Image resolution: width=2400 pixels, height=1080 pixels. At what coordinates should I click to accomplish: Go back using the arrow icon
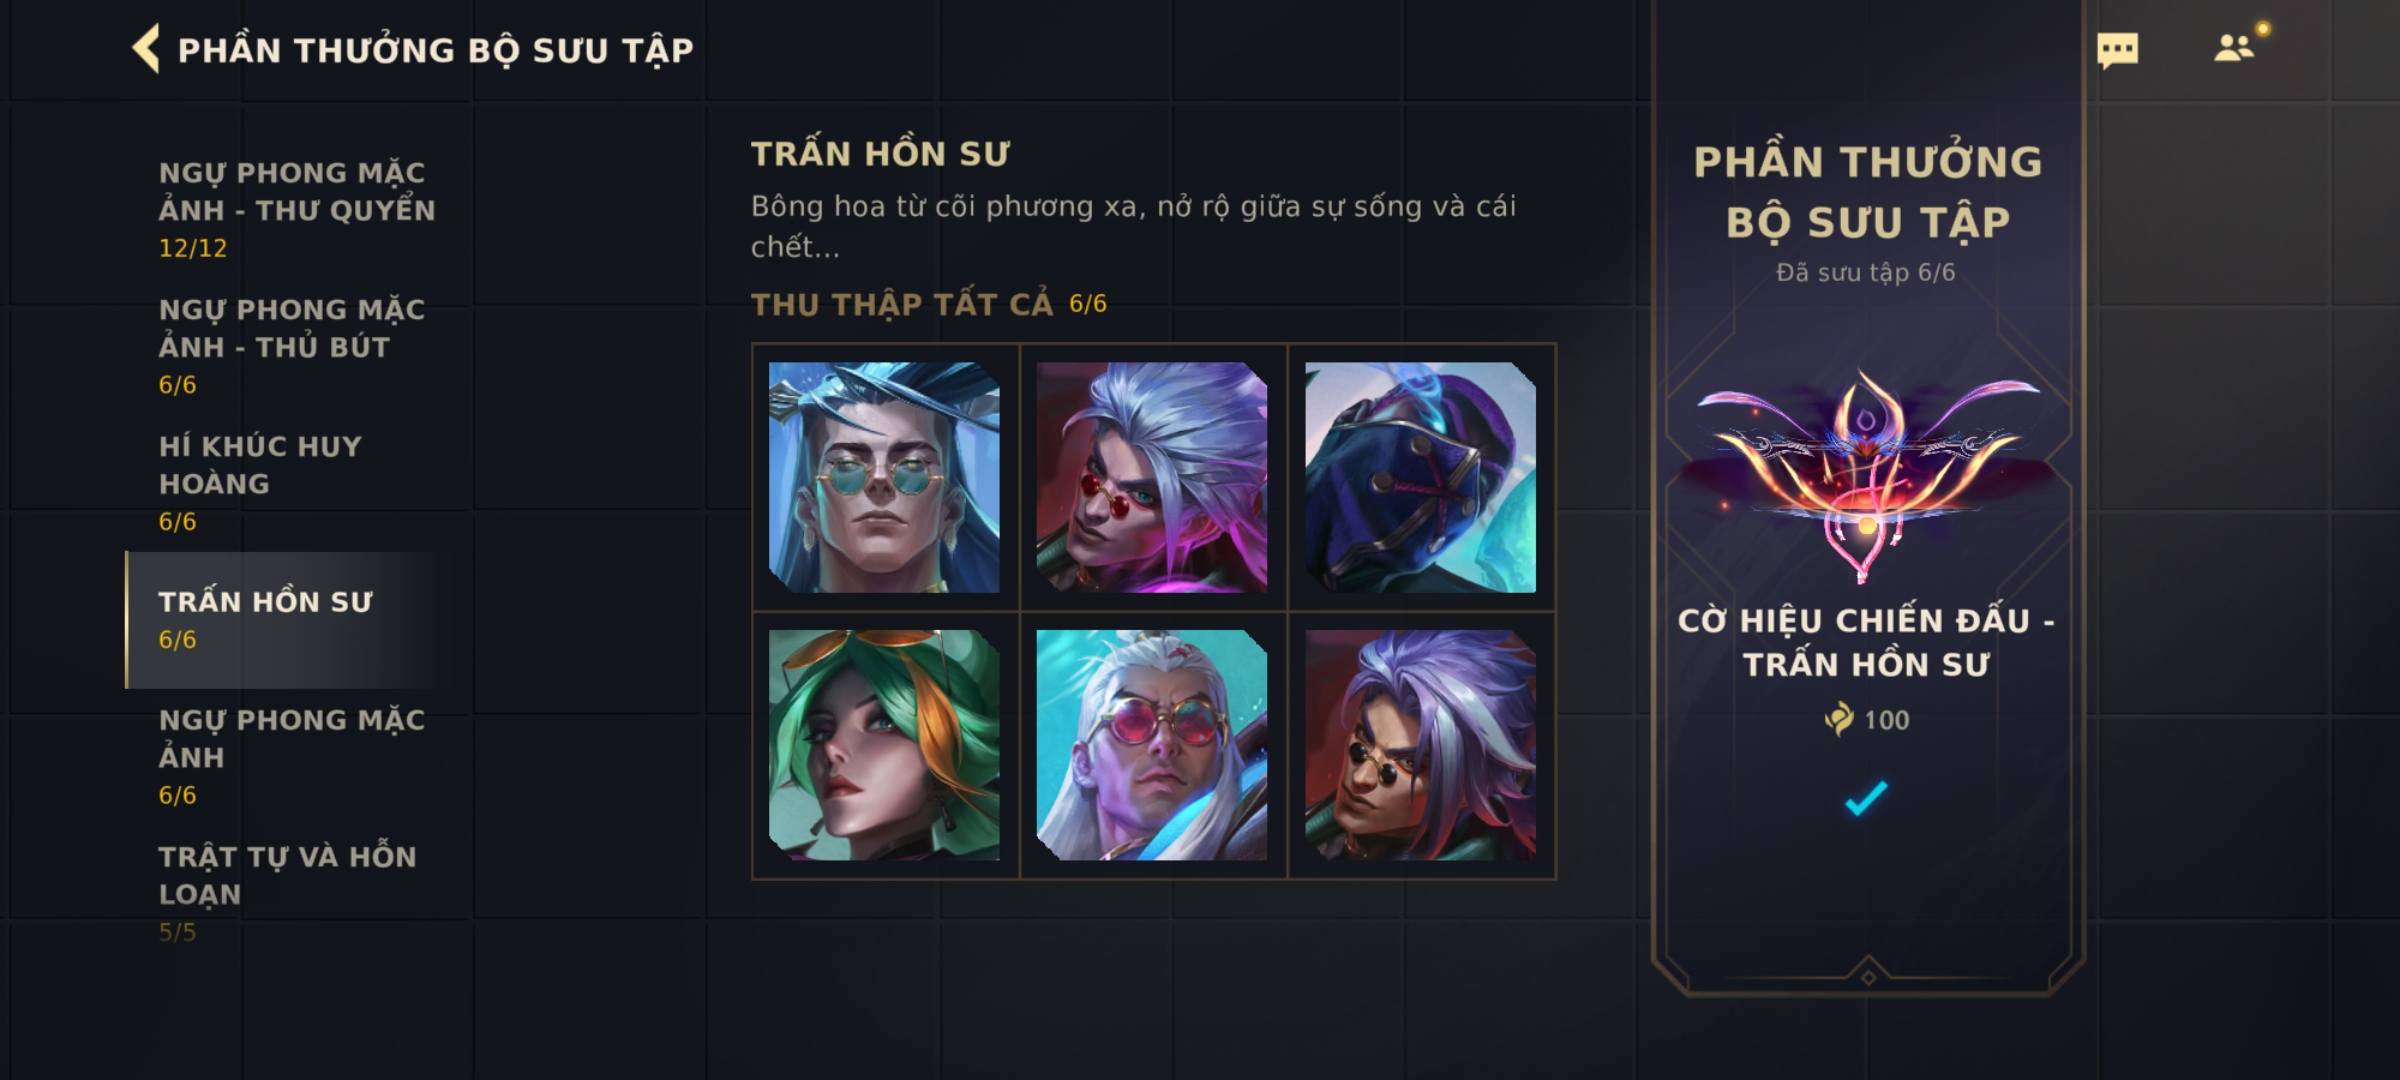coord(146,49)
